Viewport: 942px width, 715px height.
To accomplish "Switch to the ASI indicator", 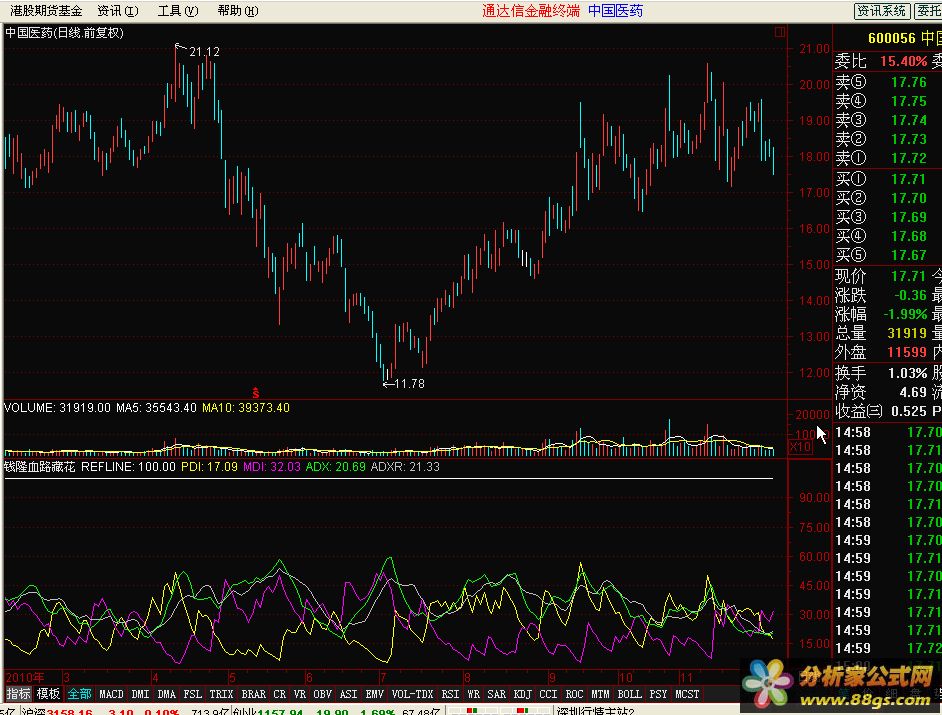I will click(x=348, y=694).
